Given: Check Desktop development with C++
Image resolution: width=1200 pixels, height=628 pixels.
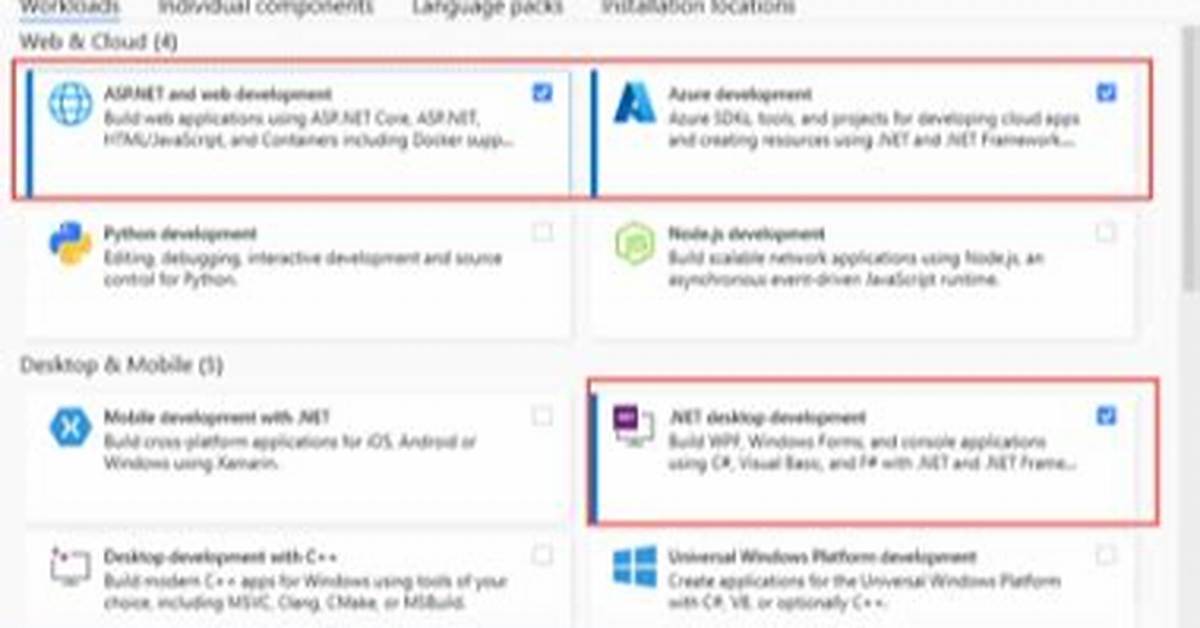Looking at the screenshot, I should tap(542, 555).
